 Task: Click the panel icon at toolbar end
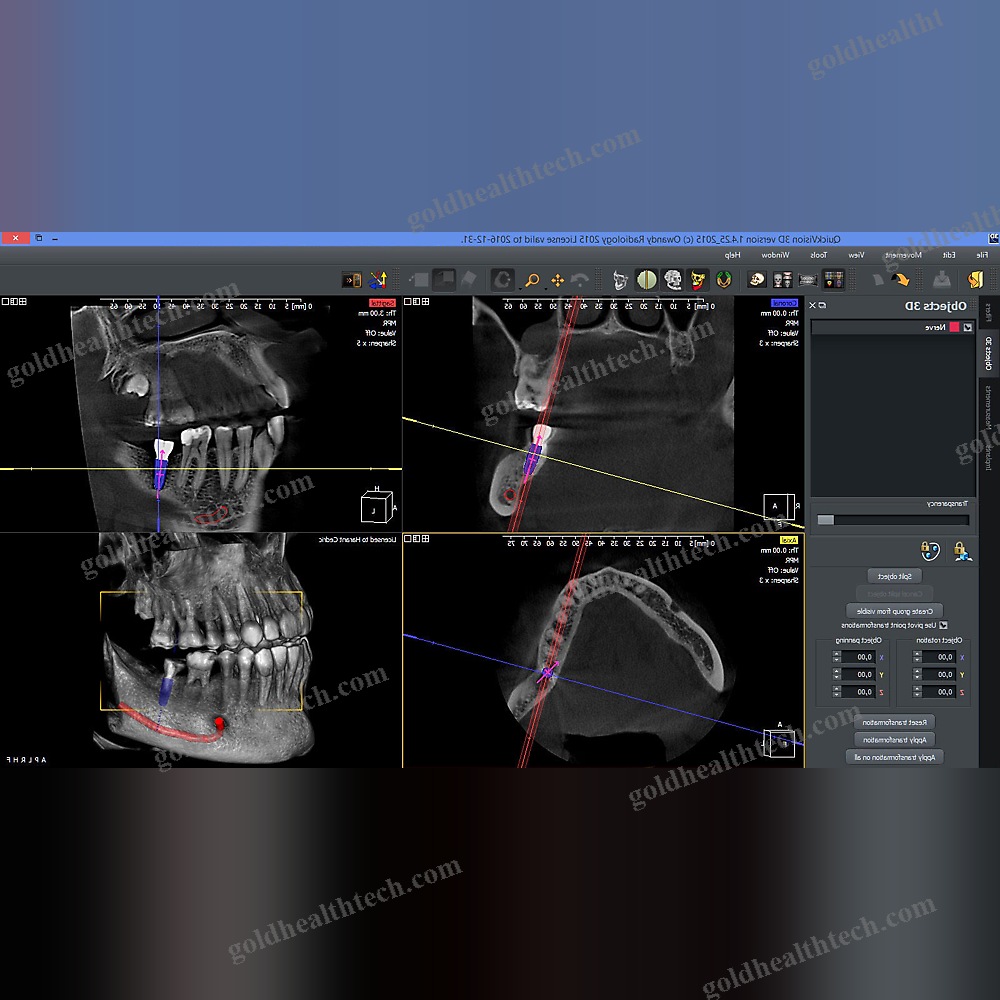click(351, 279)
